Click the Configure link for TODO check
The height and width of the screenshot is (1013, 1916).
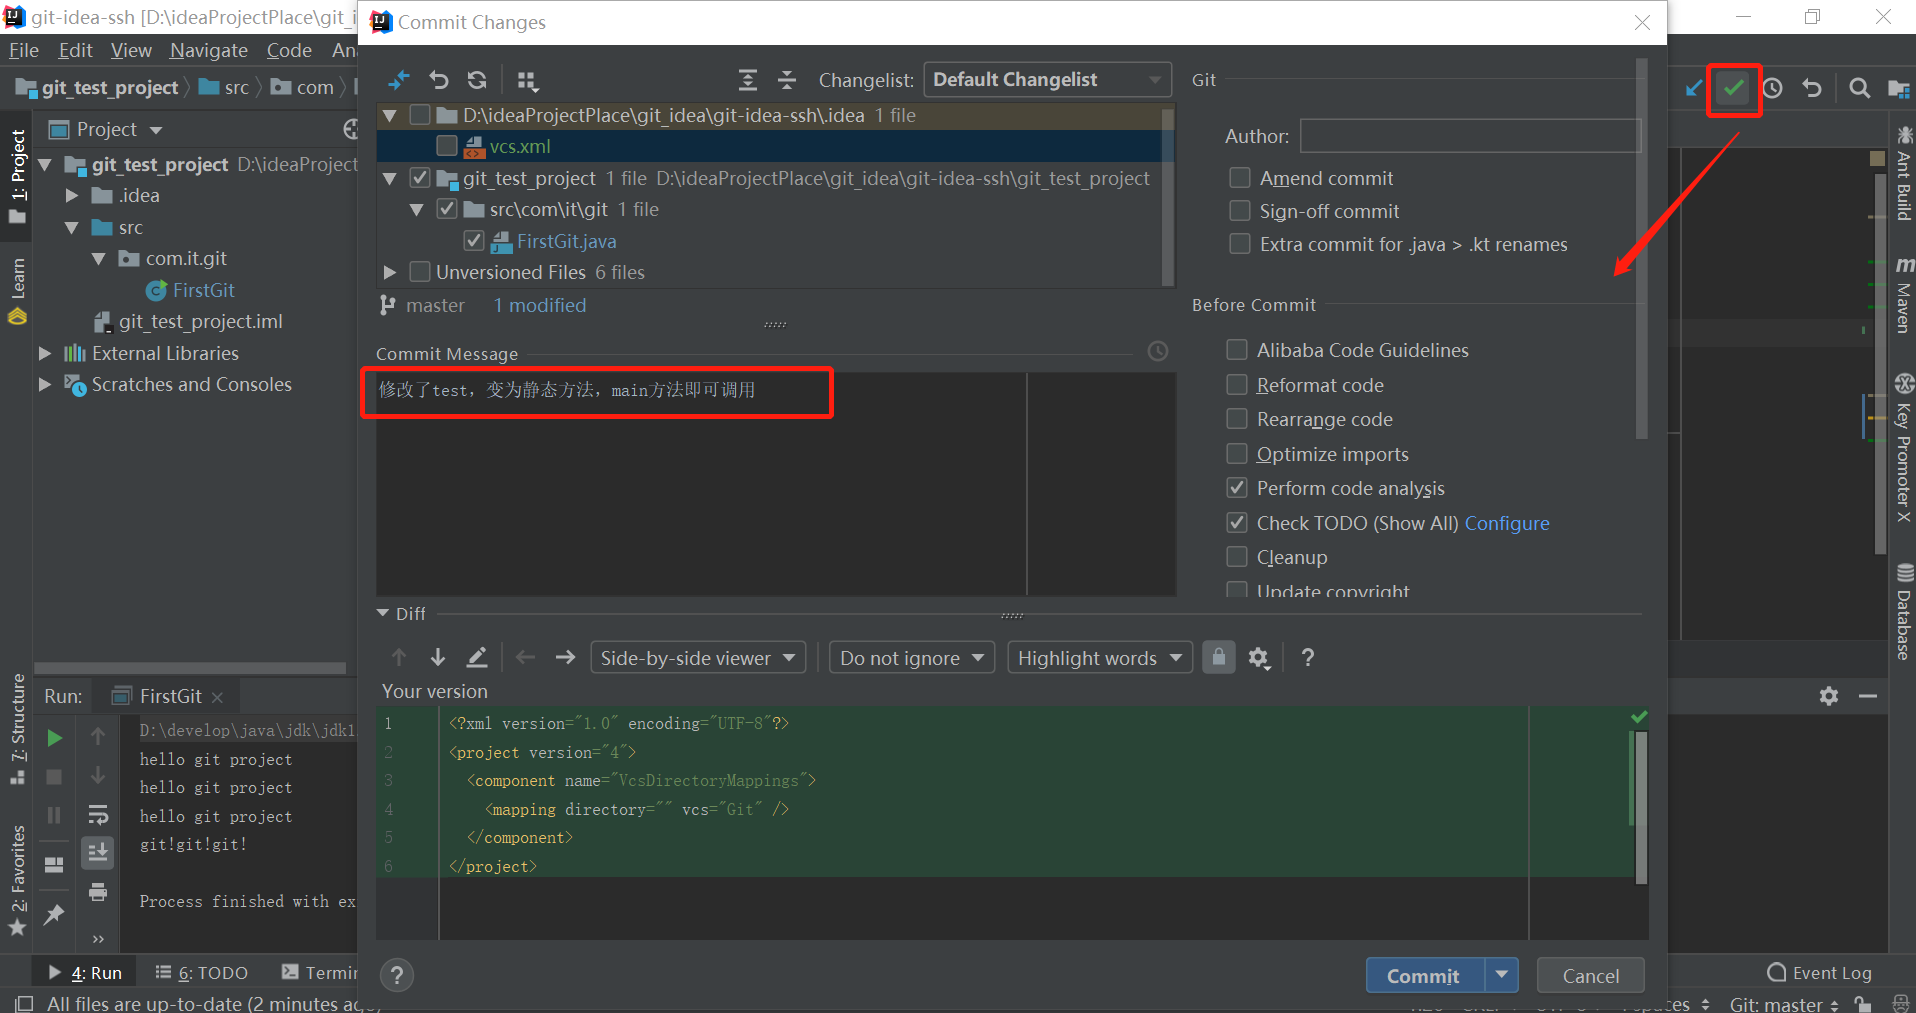(x=1507, y=523)
